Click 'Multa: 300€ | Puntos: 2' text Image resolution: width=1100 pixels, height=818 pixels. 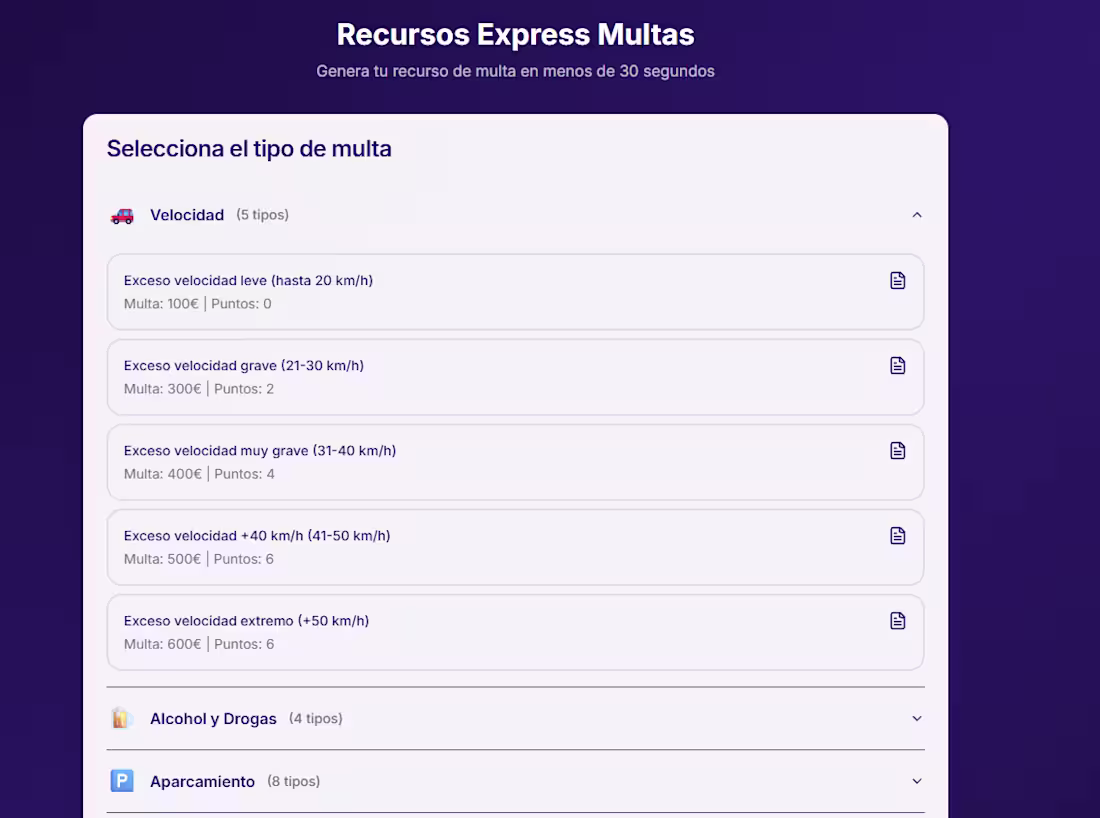(x=199, y=389)
